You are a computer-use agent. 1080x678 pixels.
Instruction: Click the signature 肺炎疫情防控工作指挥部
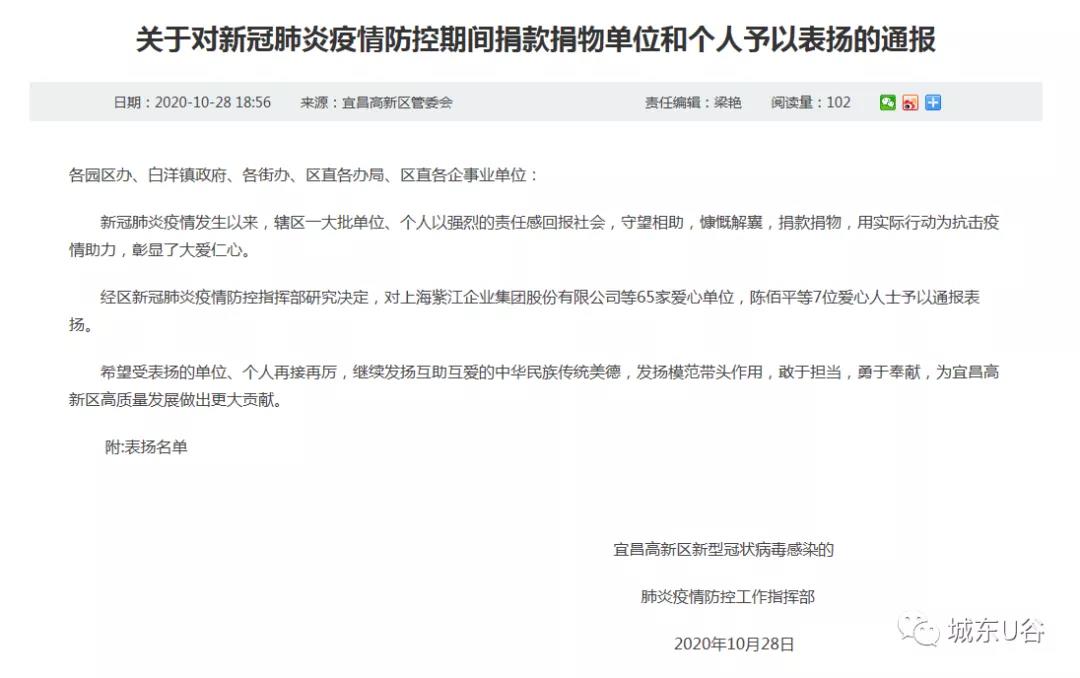[727, 597]
